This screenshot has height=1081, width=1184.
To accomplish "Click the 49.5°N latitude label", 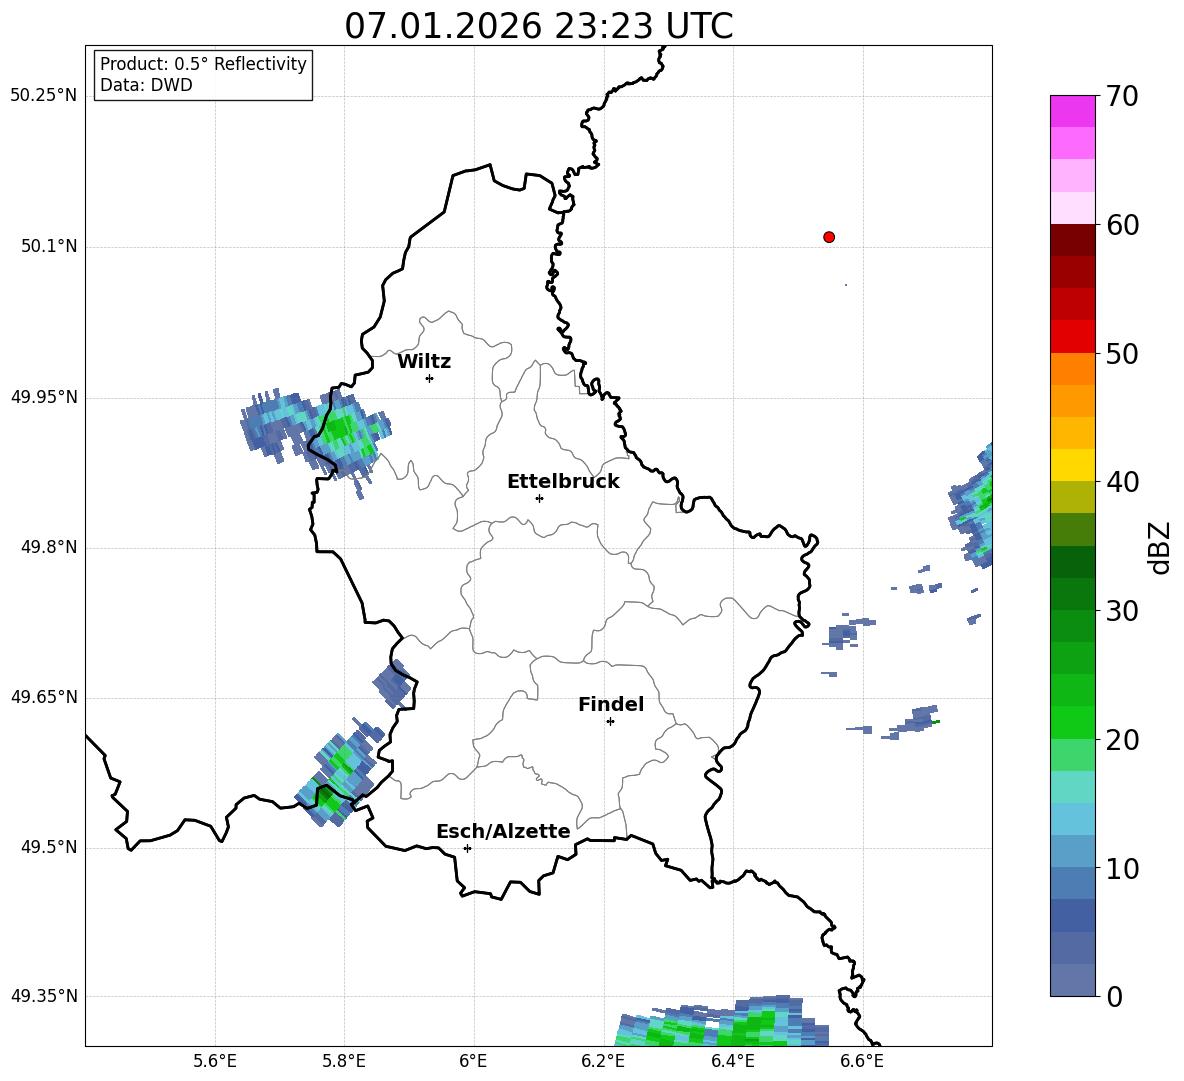I will 49,847.
